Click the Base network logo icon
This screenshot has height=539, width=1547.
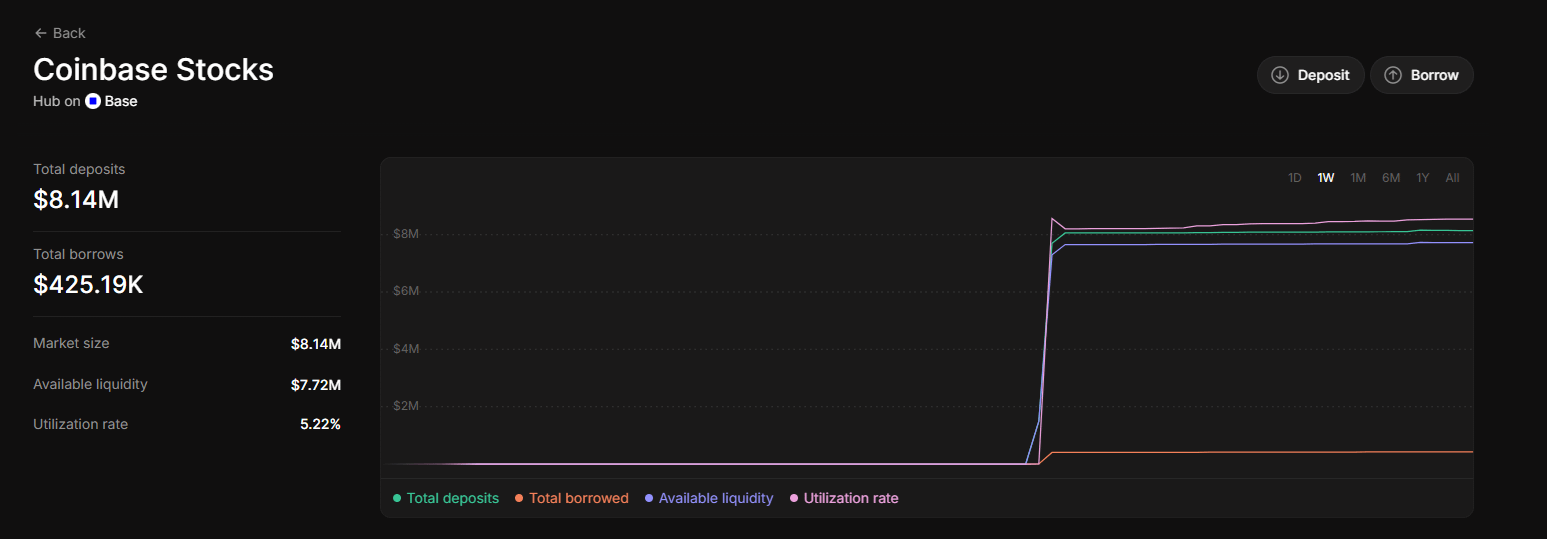pos(93,101)
